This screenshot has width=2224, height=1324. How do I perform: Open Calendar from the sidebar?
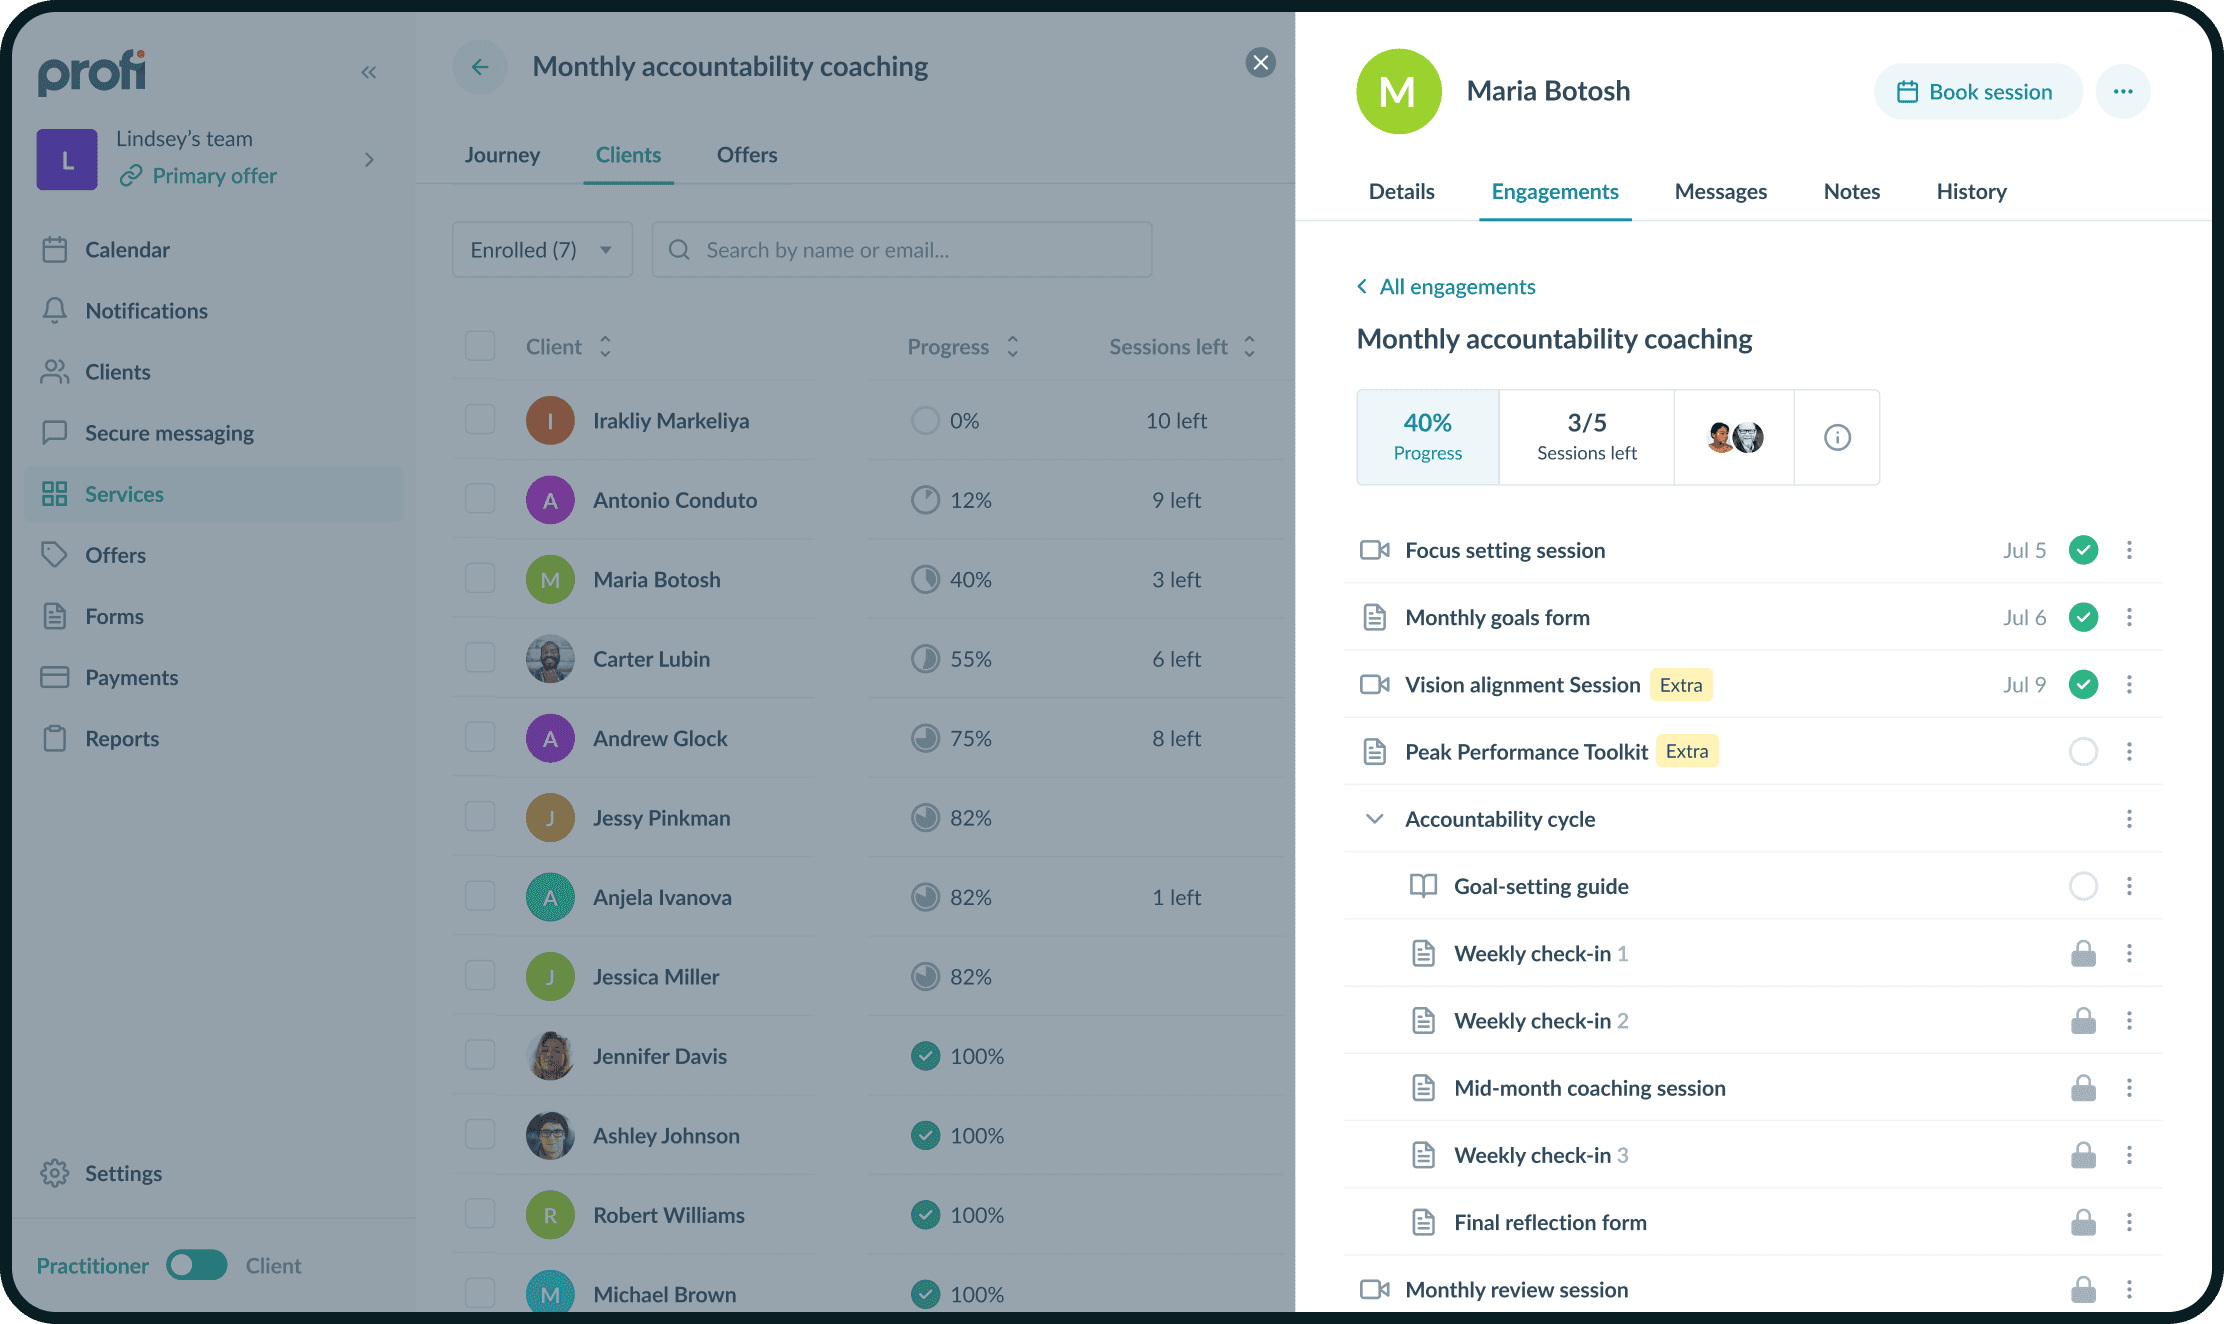pos(127,250)
